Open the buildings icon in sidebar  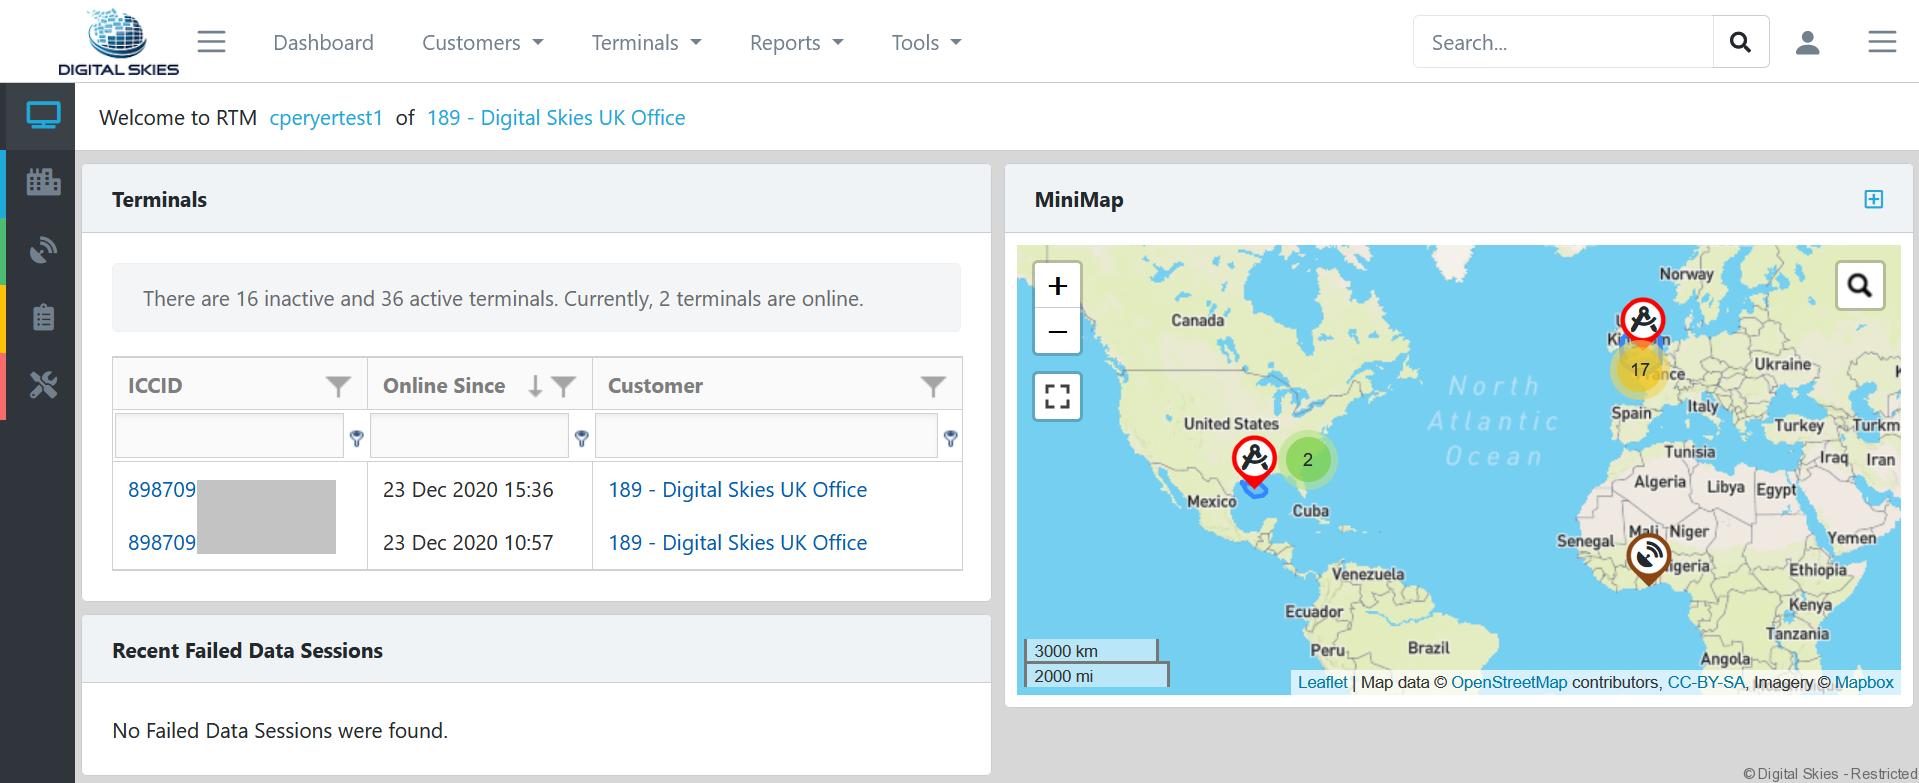click(x=43, y=182)
